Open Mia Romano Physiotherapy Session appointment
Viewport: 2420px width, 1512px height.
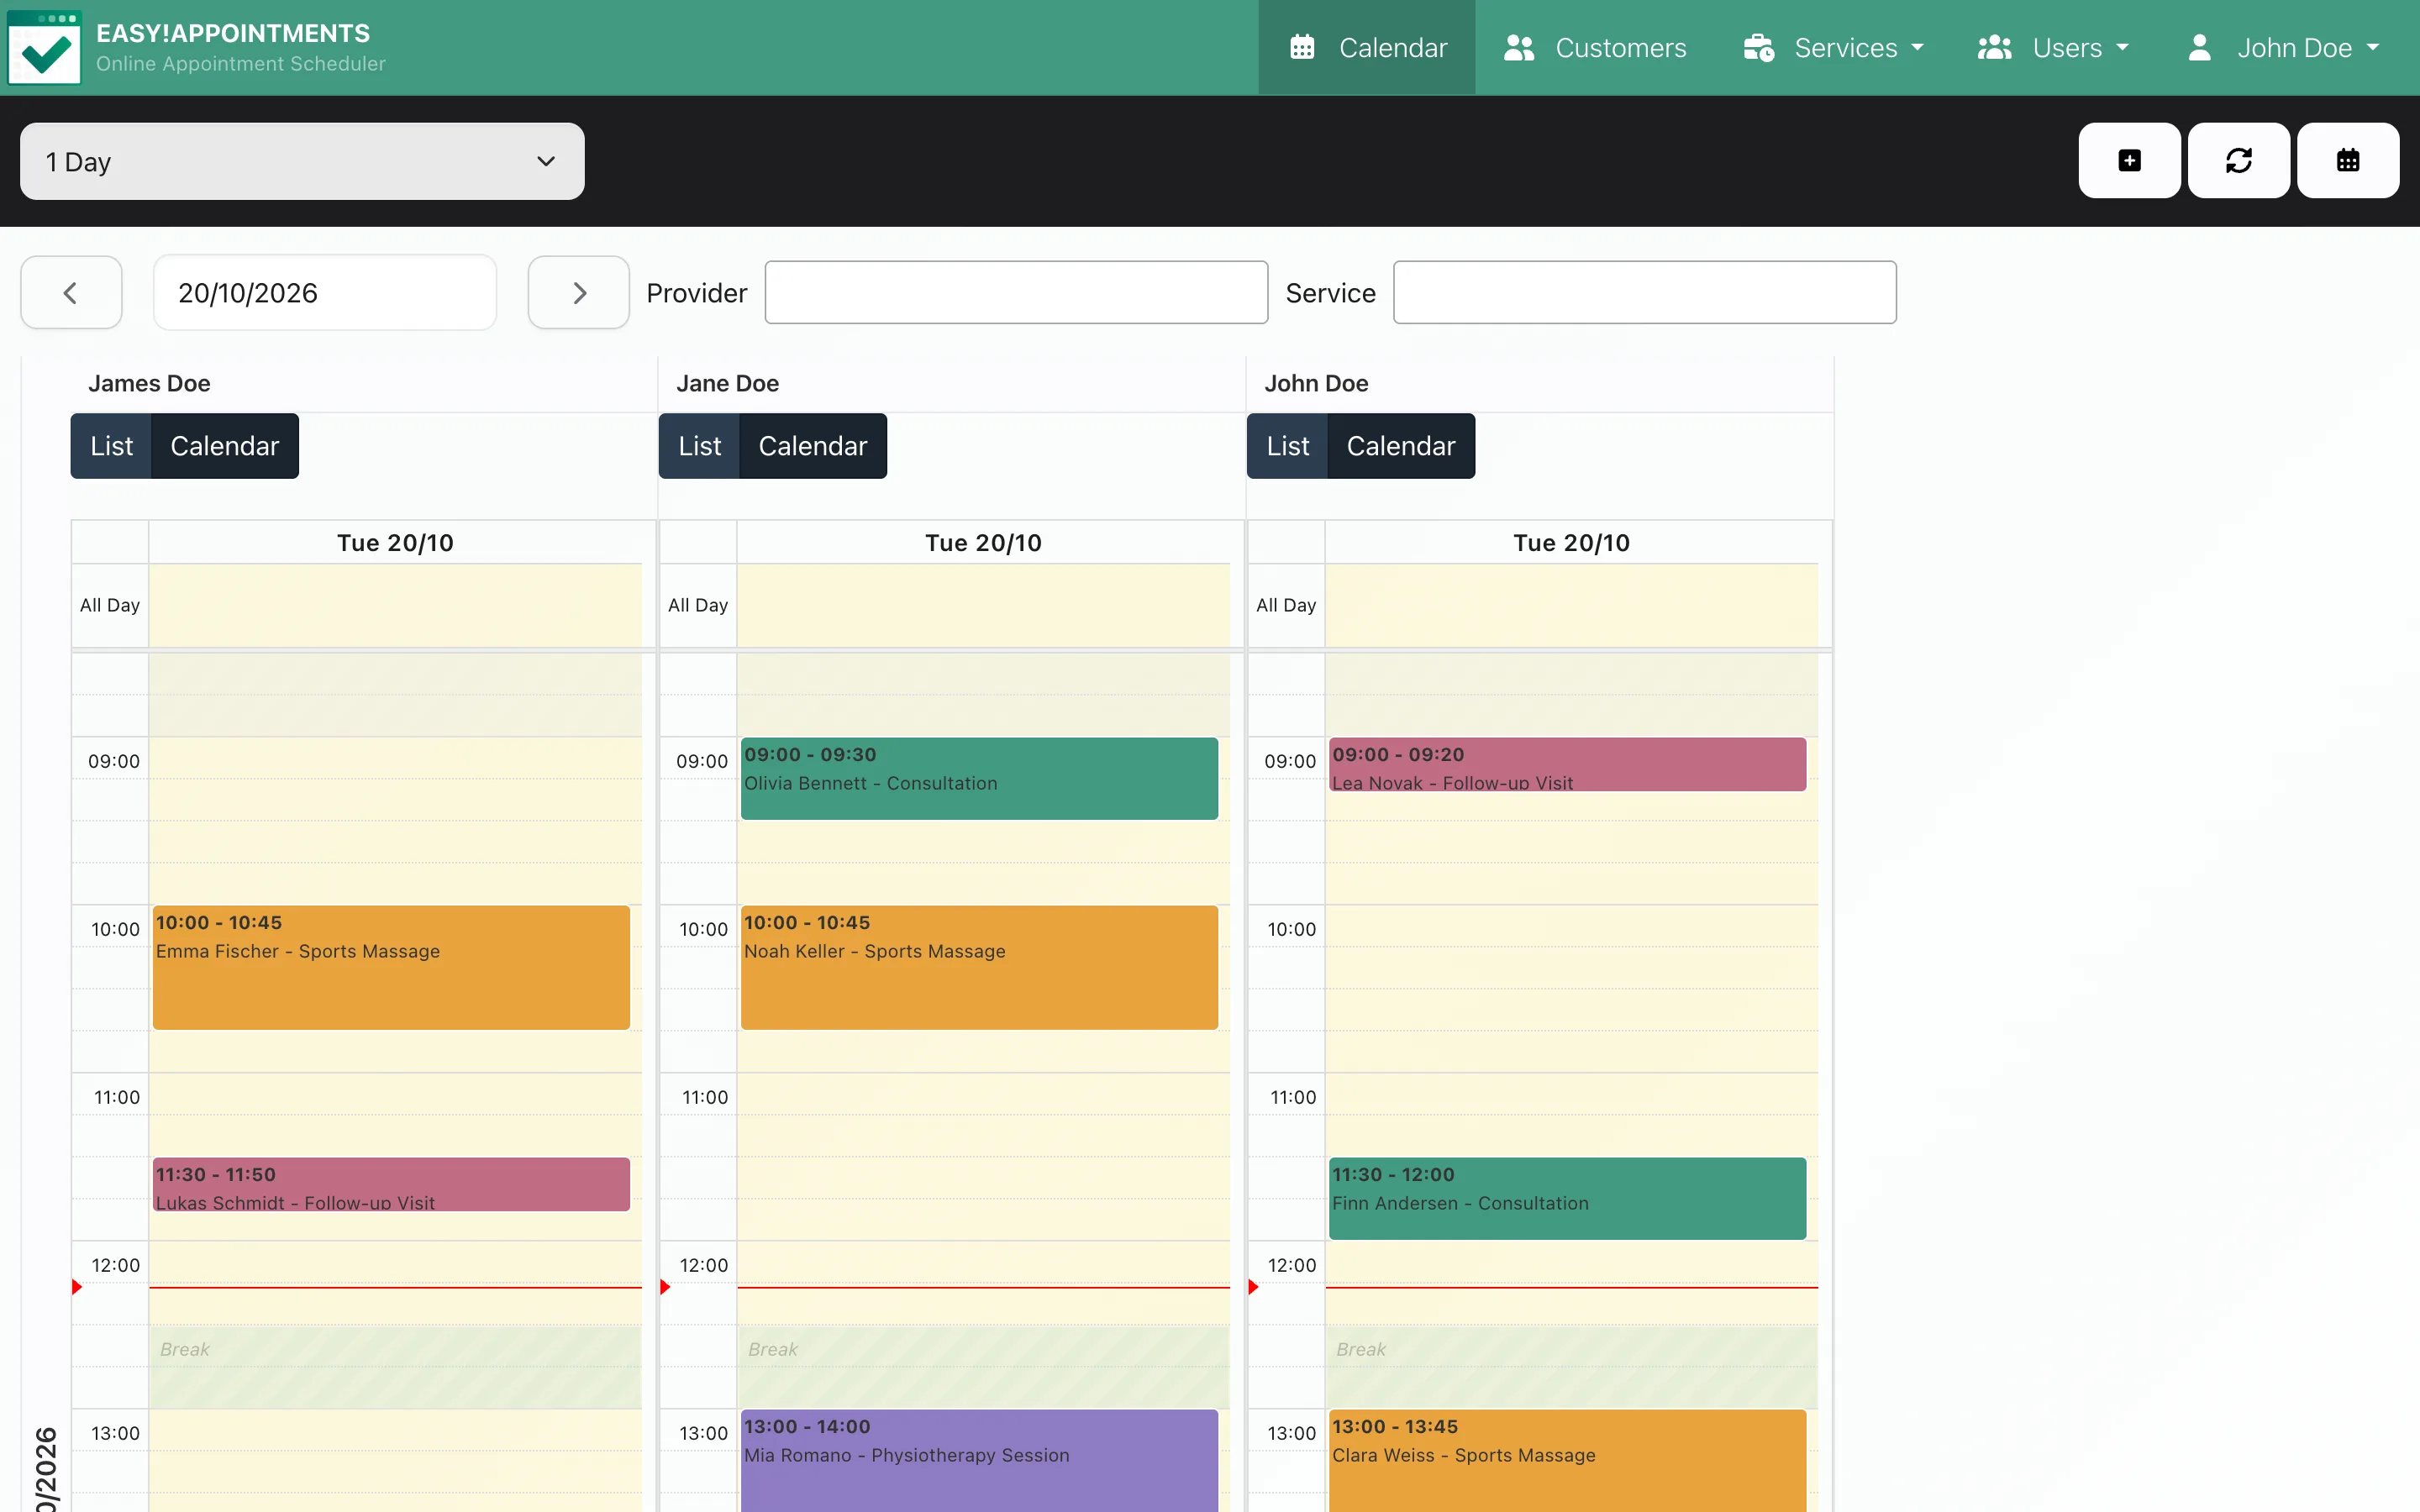pyautogui.click(x=979, y=1460)
